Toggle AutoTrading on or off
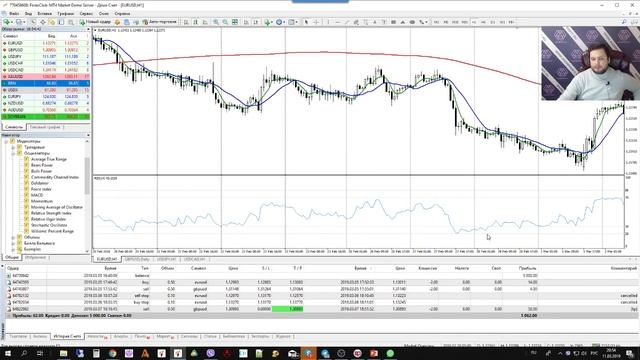The height and width of the screenshot is (360, 640). (x=159, y=22)
